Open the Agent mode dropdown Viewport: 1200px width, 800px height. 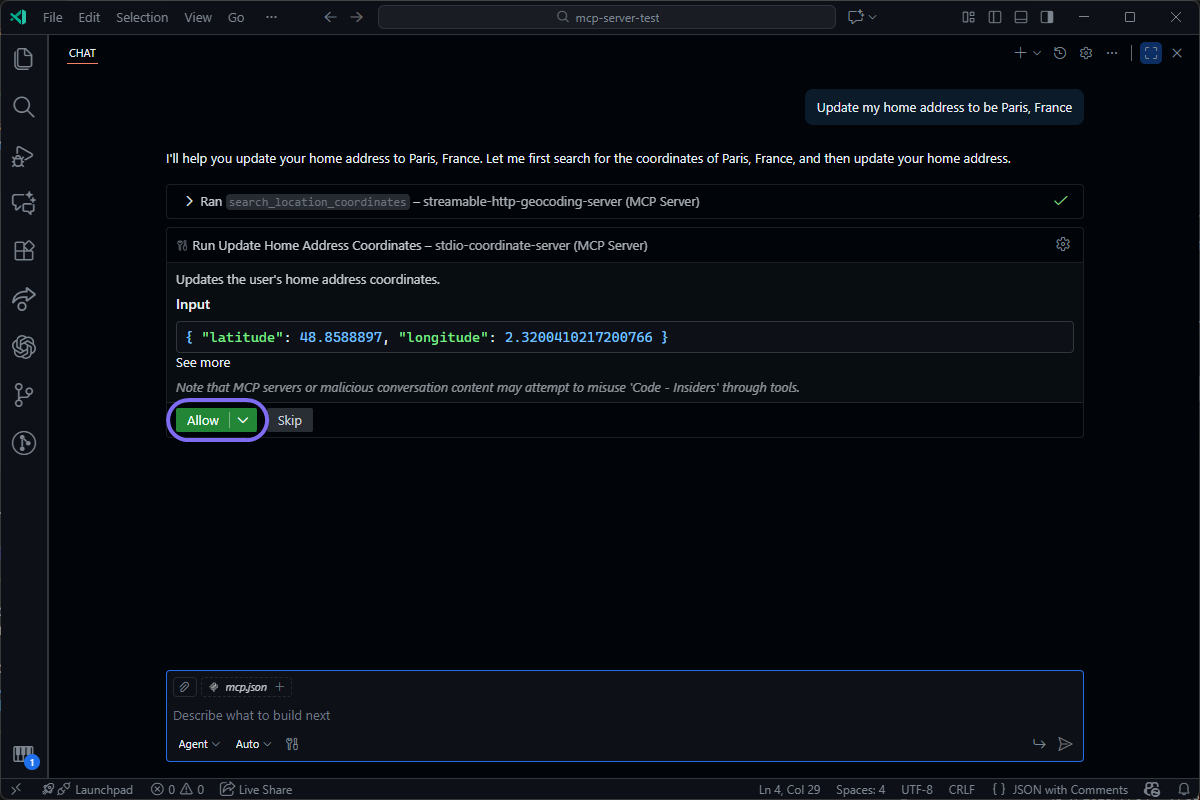pos(197,744)
